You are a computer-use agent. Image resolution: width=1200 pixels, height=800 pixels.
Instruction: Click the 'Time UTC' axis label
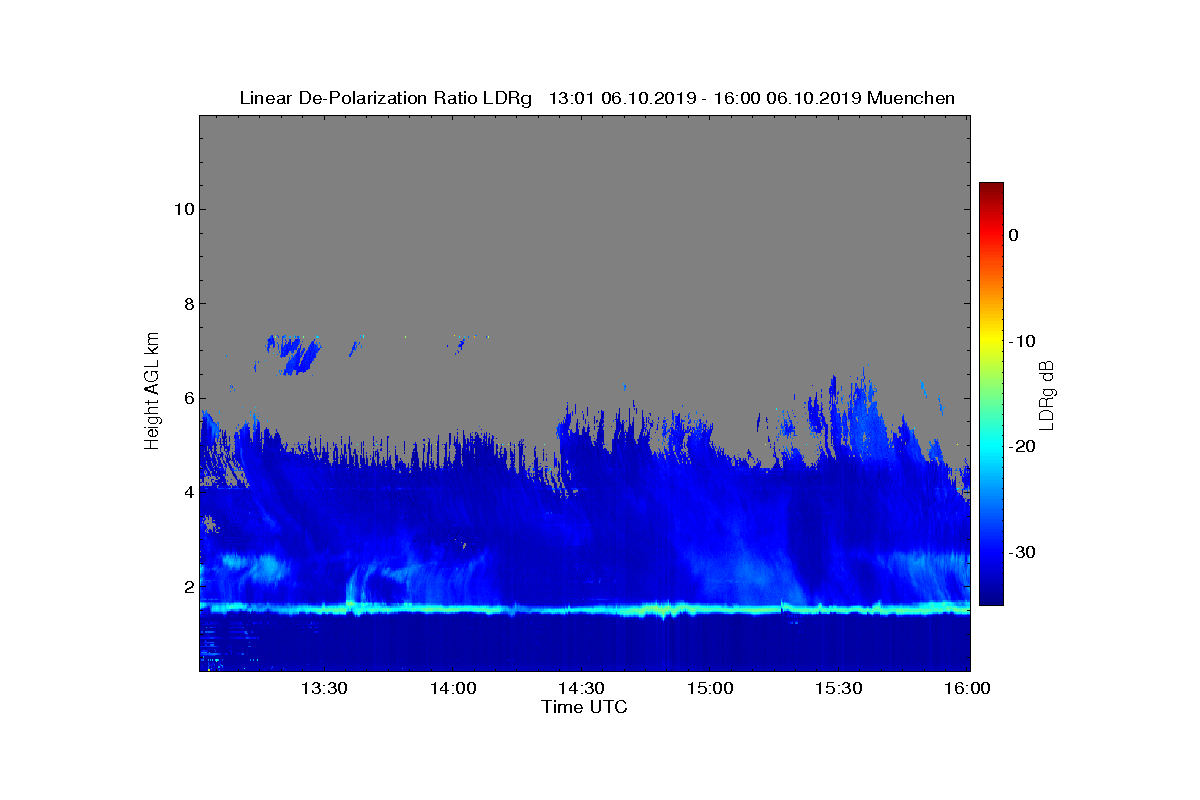pyautogui.click(x=584, y=707)
